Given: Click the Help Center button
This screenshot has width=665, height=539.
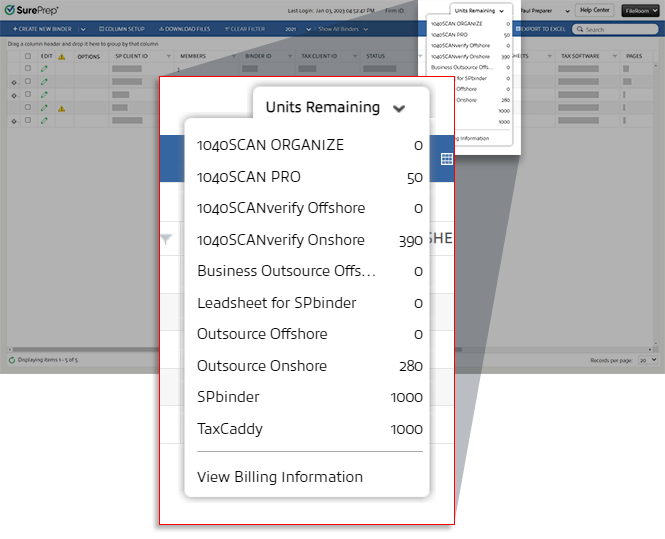Looking at the screenshot, I should 595,10.
